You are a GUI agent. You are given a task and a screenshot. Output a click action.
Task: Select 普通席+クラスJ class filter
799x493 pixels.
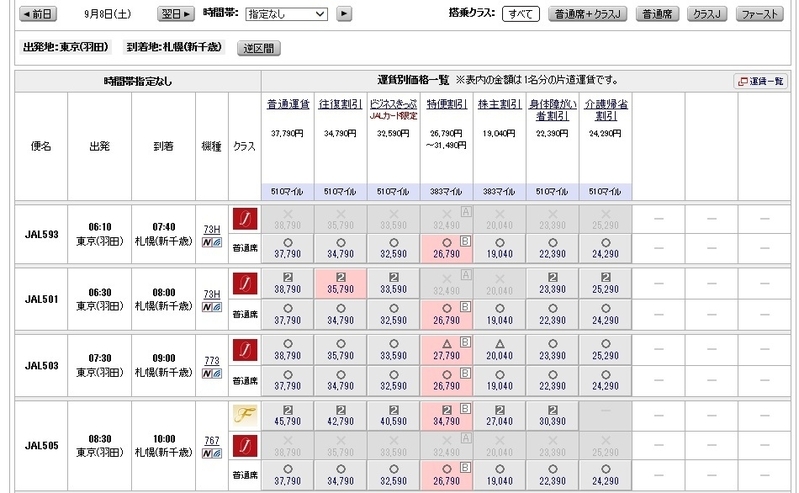(x=588, y=14)
